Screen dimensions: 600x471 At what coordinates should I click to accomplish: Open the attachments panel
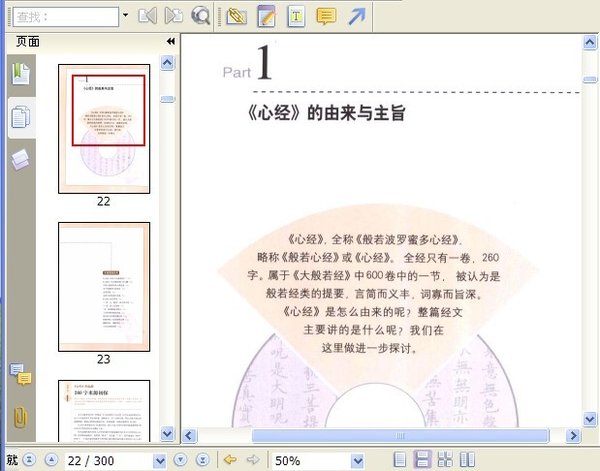tap(20, 417)
